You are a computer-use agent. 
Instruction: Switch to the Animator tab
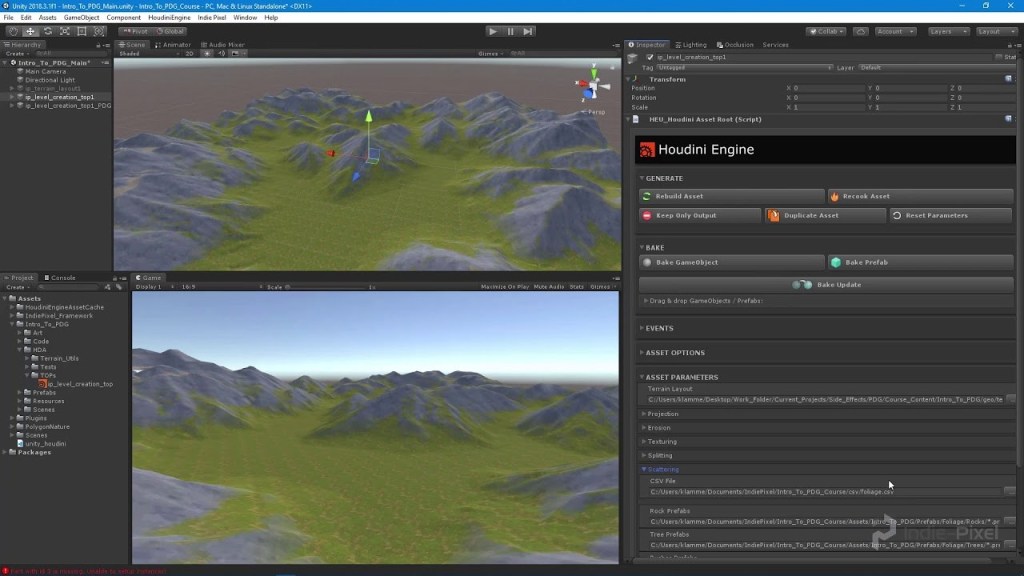tap(173, 45)
